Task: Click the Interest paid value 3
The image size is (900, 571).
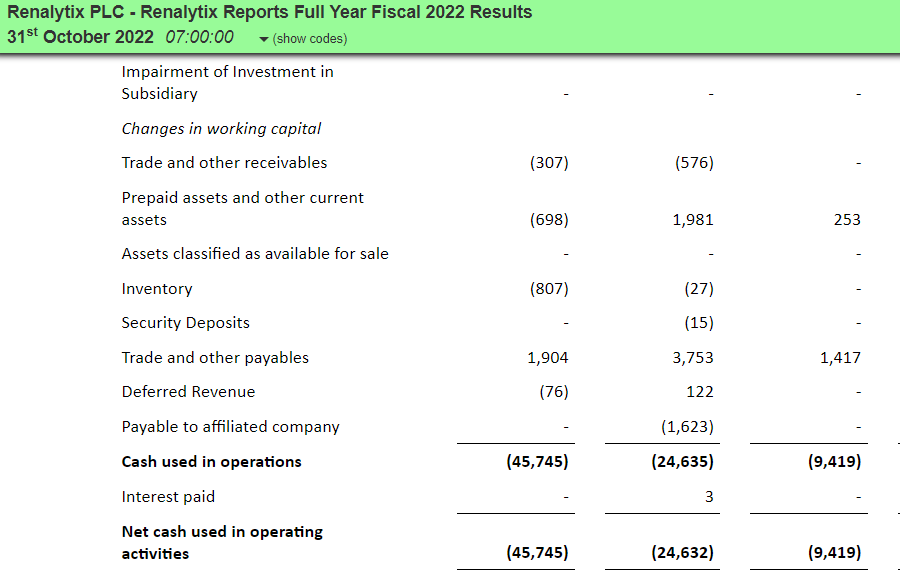Action: [x=709, y=496]
